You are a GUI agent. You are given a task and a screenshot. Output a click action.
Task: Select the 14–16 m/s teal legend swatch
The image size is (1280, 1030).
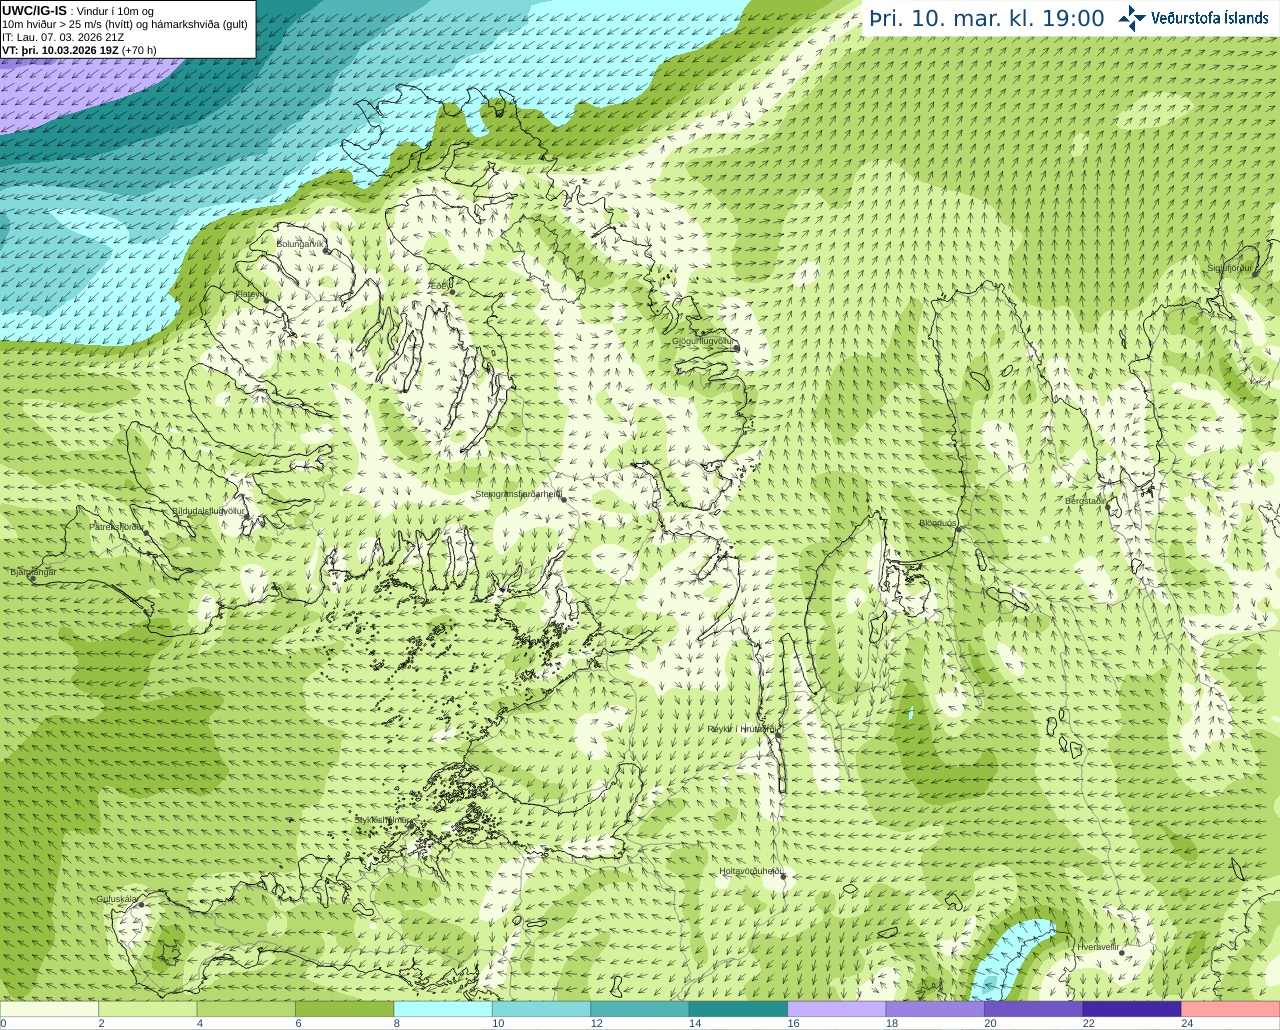[738, 1009]
